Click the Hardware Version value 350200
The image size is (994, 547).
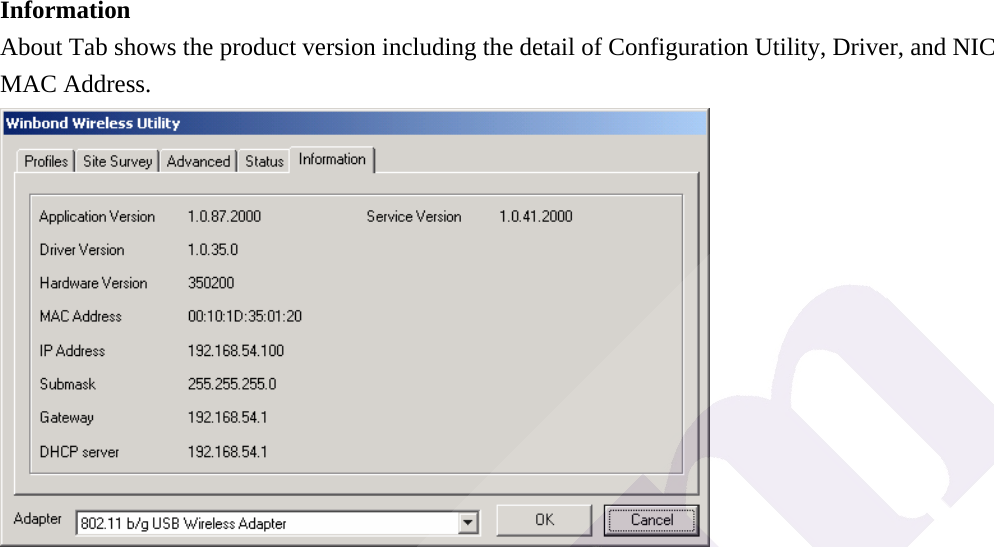pyautogui.click(x=211, y=283)
